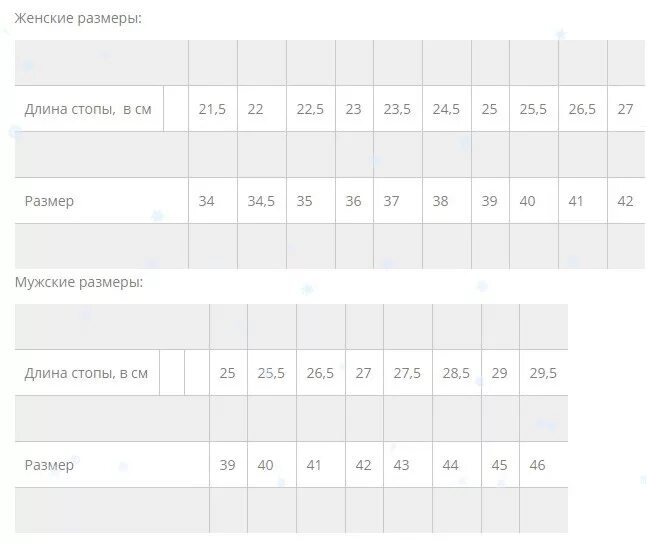Select women's foot length 26,5 cell
This screenshot has width=647, height=545.
coord(582,109)
